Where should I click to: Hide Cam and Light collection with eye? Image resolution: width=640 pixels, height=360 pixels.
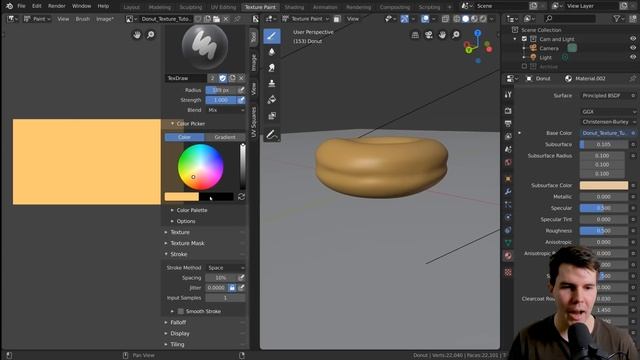click(x=633, y=39)
